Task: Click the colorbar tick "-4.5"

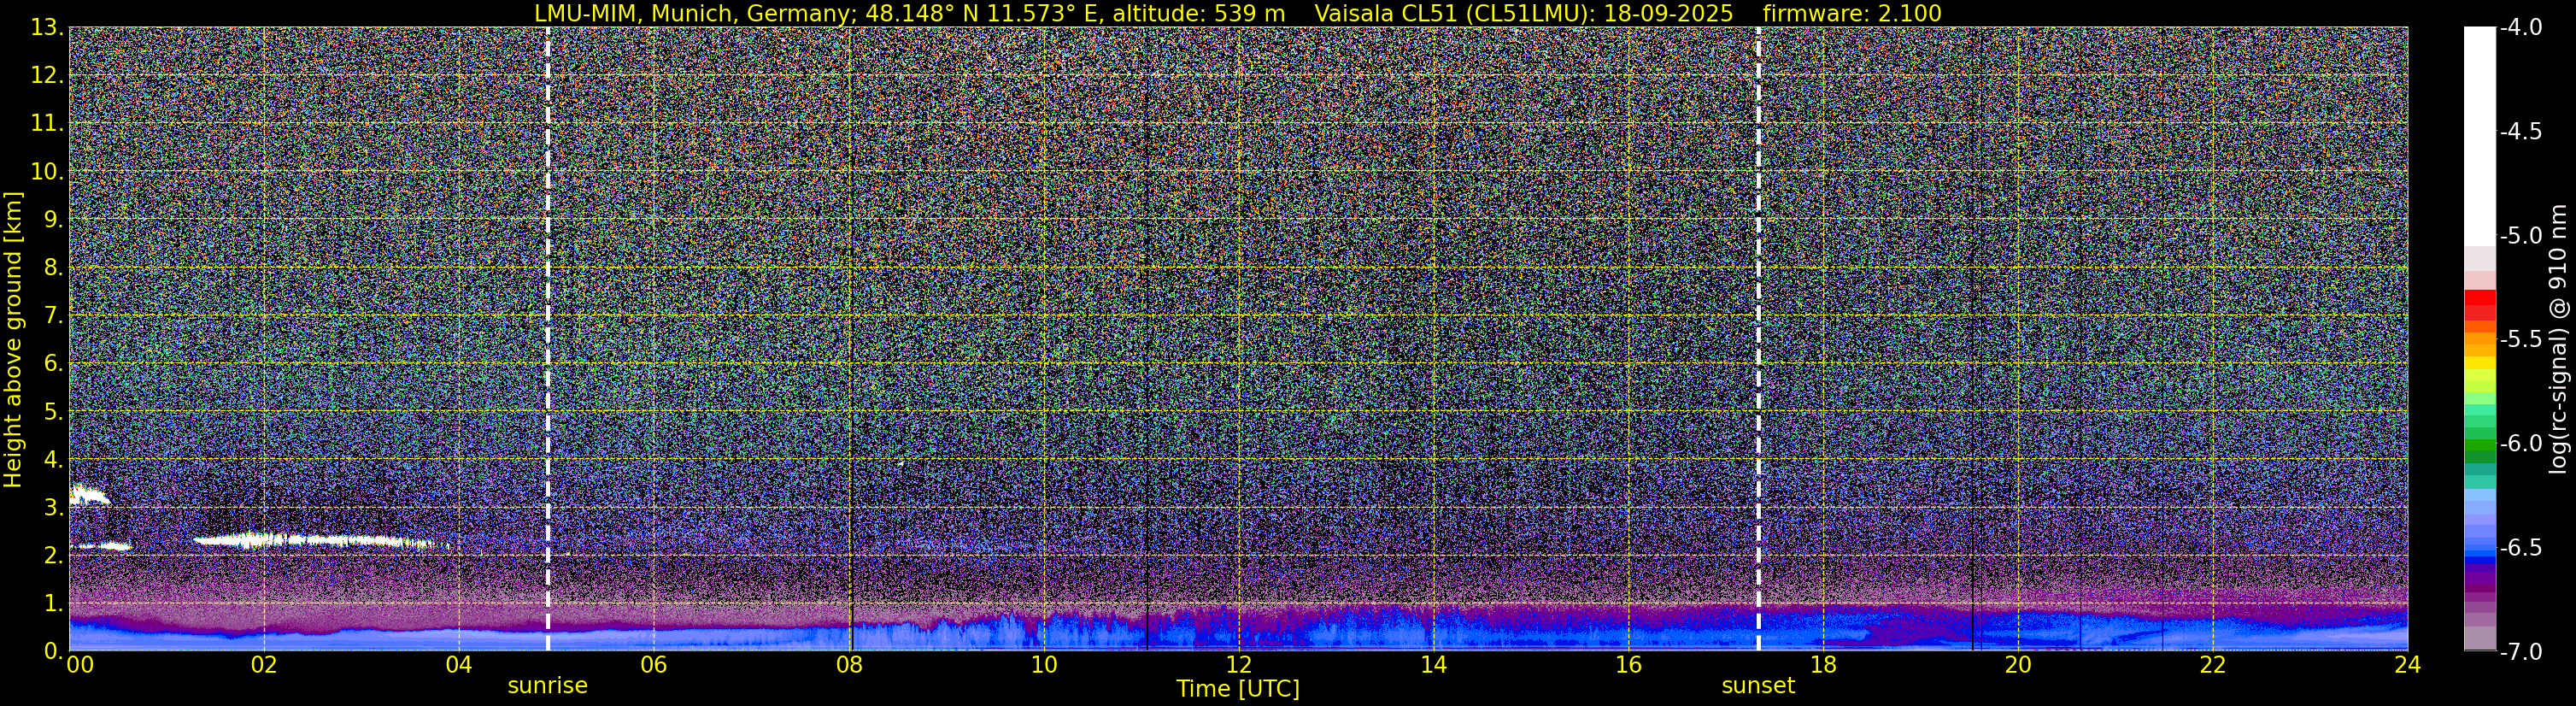Action: 2521,131
